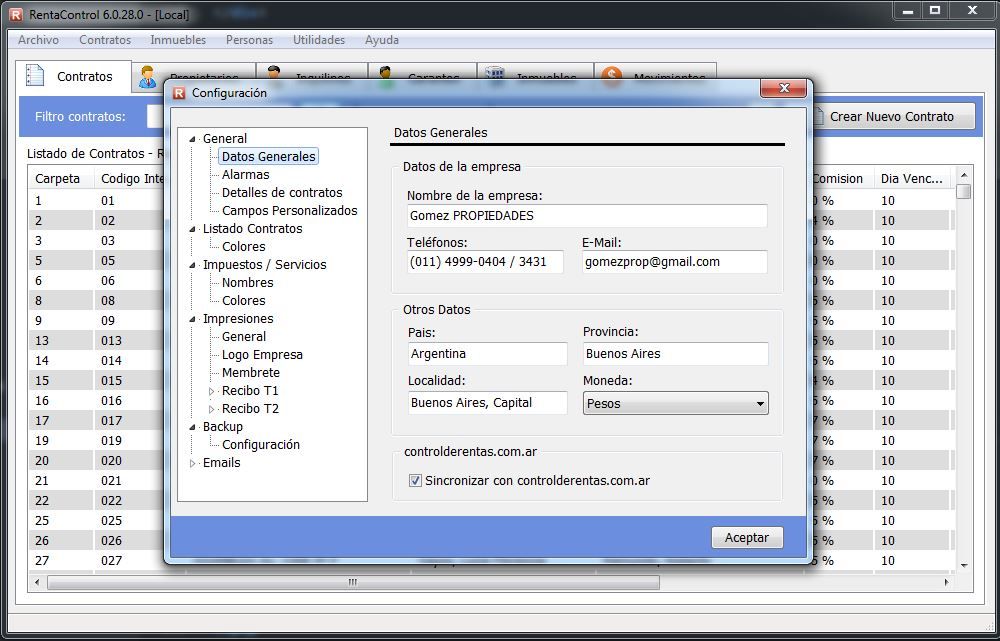1000x641 pixels.
Task: Select Nombres under Impuestos / Servicios
Action: tap(247, 283)
